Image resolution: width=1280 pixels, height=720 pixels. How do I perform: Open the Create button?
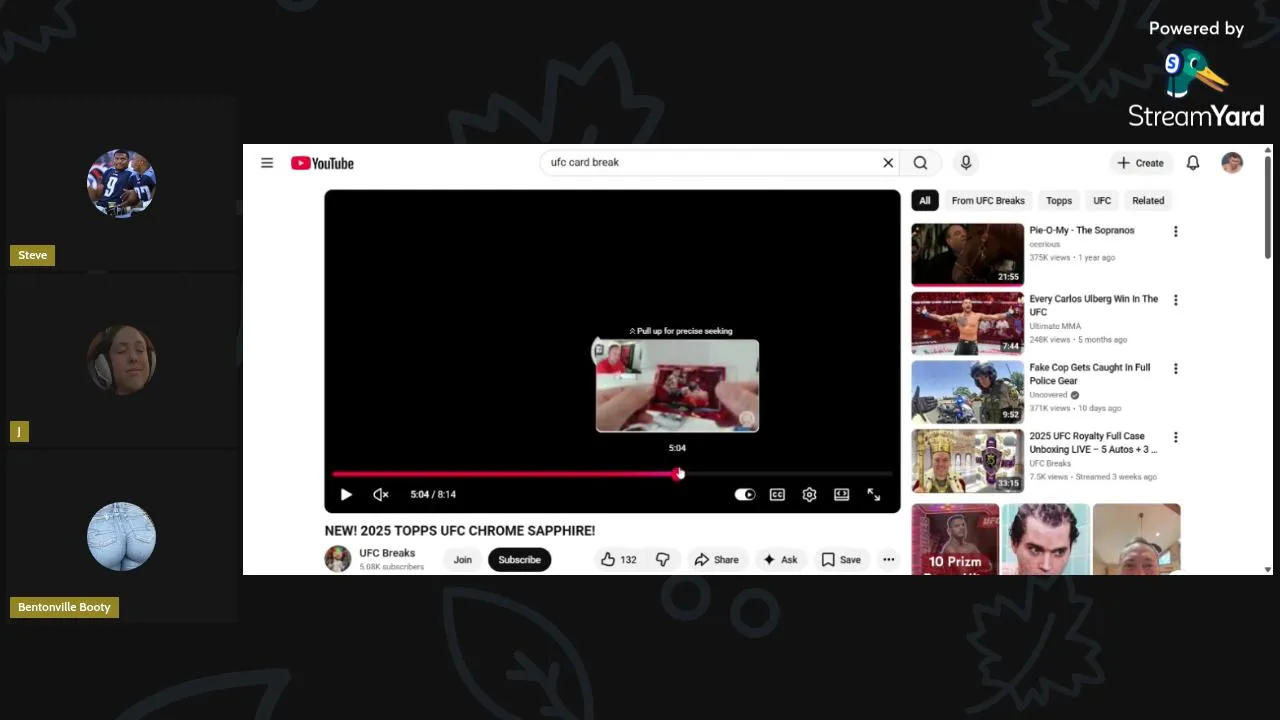[1140, 163]
